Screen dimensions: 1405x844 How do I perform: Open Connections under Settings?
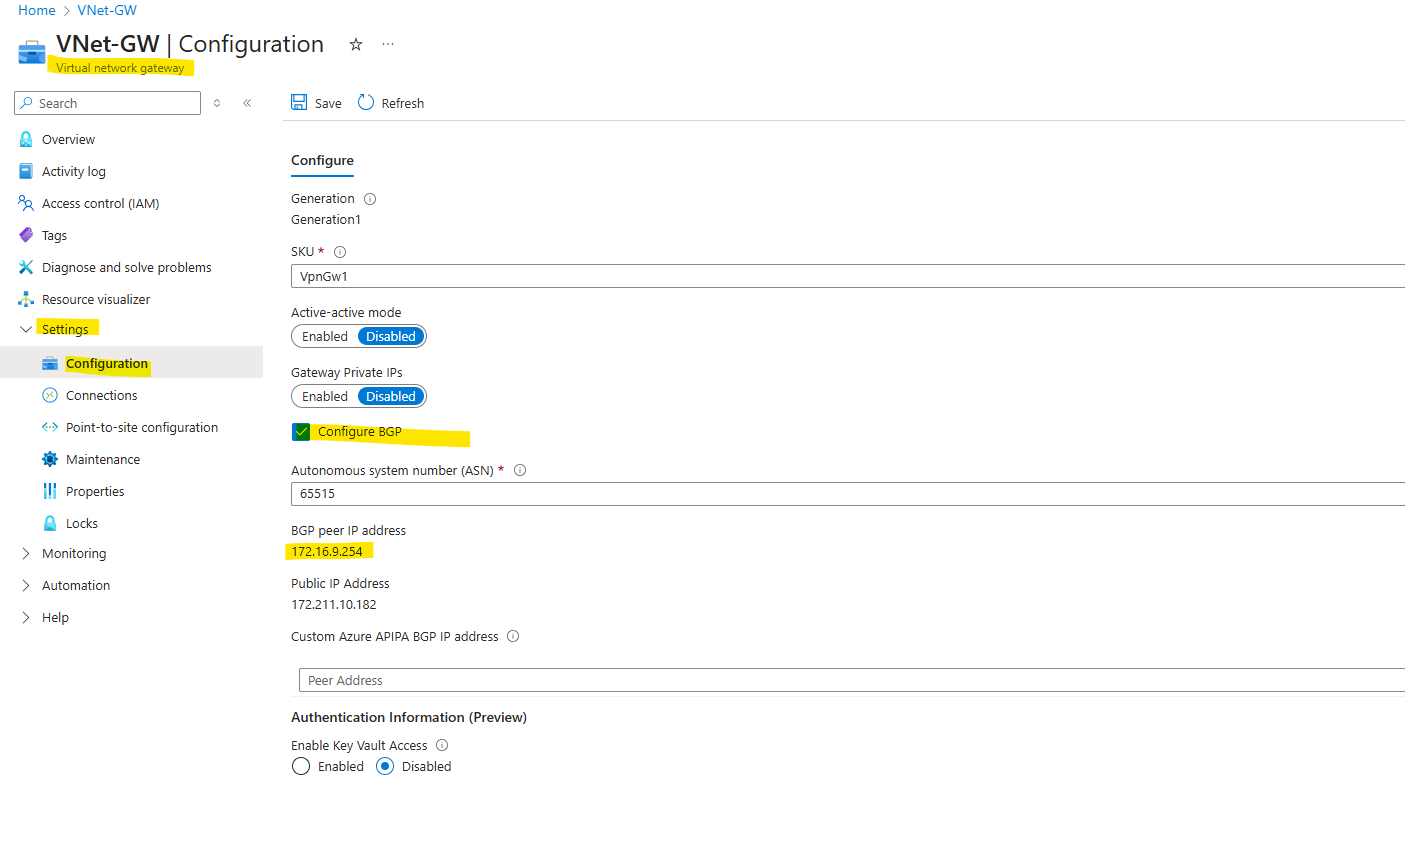pyautogui.click(x=102, y=395)
